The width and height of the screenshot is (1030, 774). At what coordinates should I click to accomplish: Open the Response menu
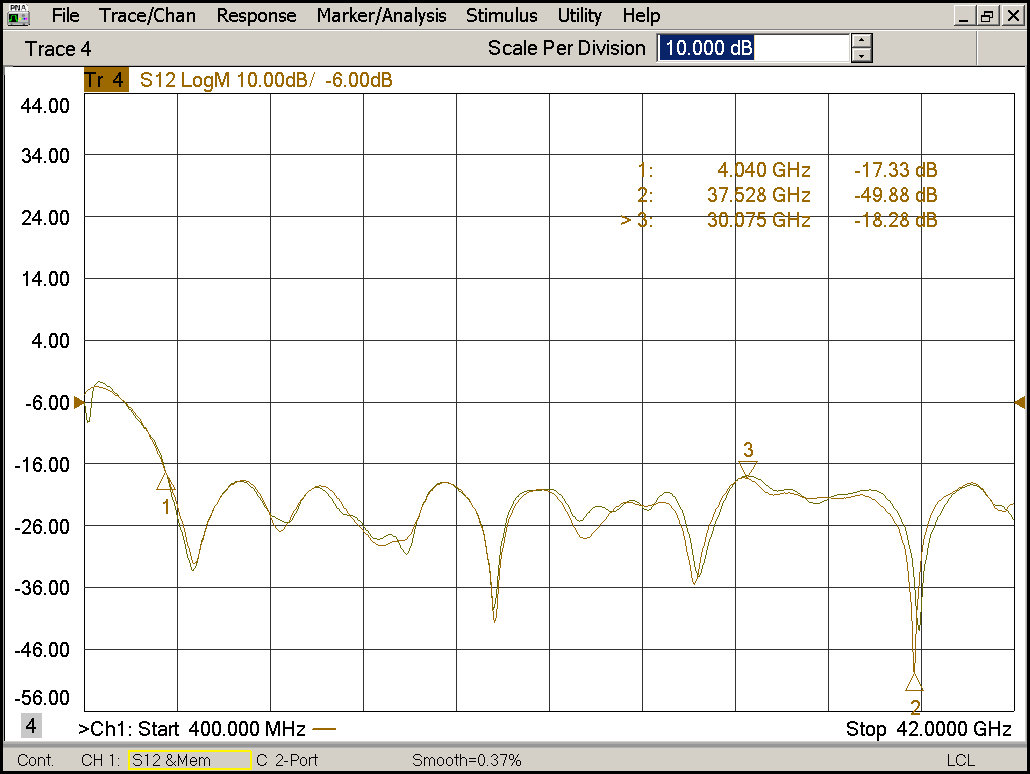(256, 15)
